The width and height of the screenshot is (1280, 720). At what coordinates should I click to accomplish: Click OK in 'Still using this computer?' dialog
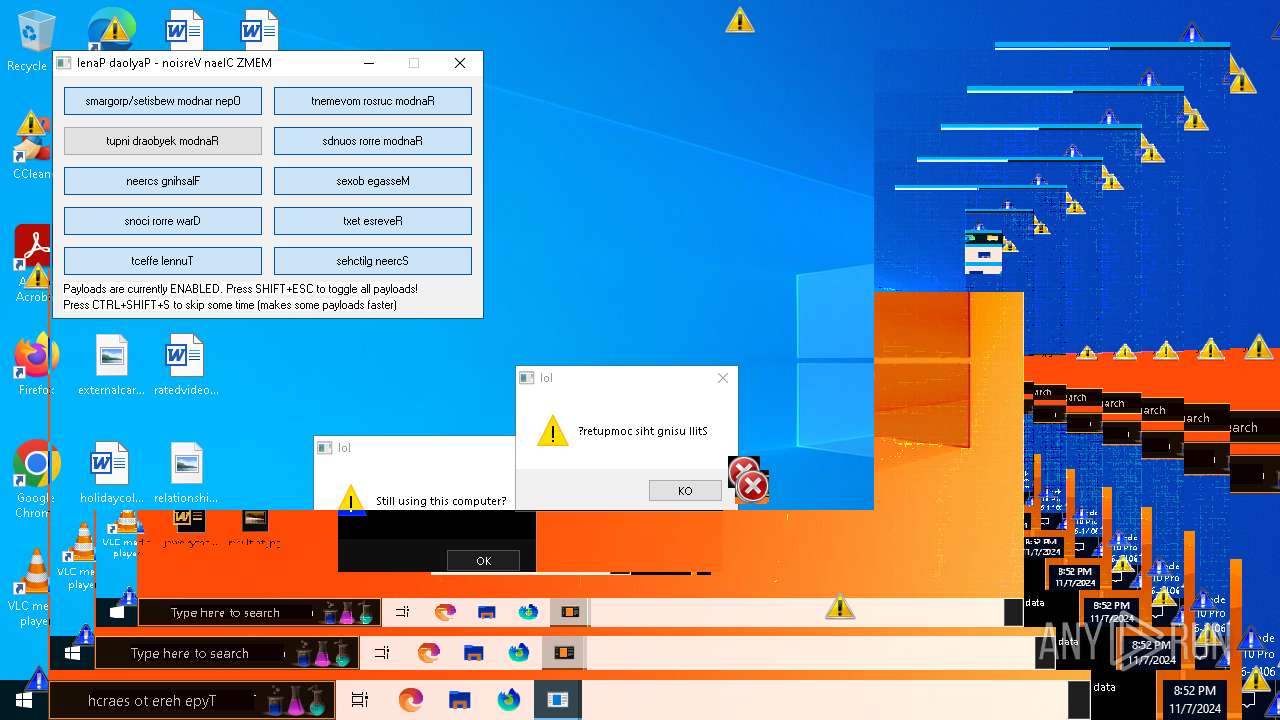[x=484, y=561]
